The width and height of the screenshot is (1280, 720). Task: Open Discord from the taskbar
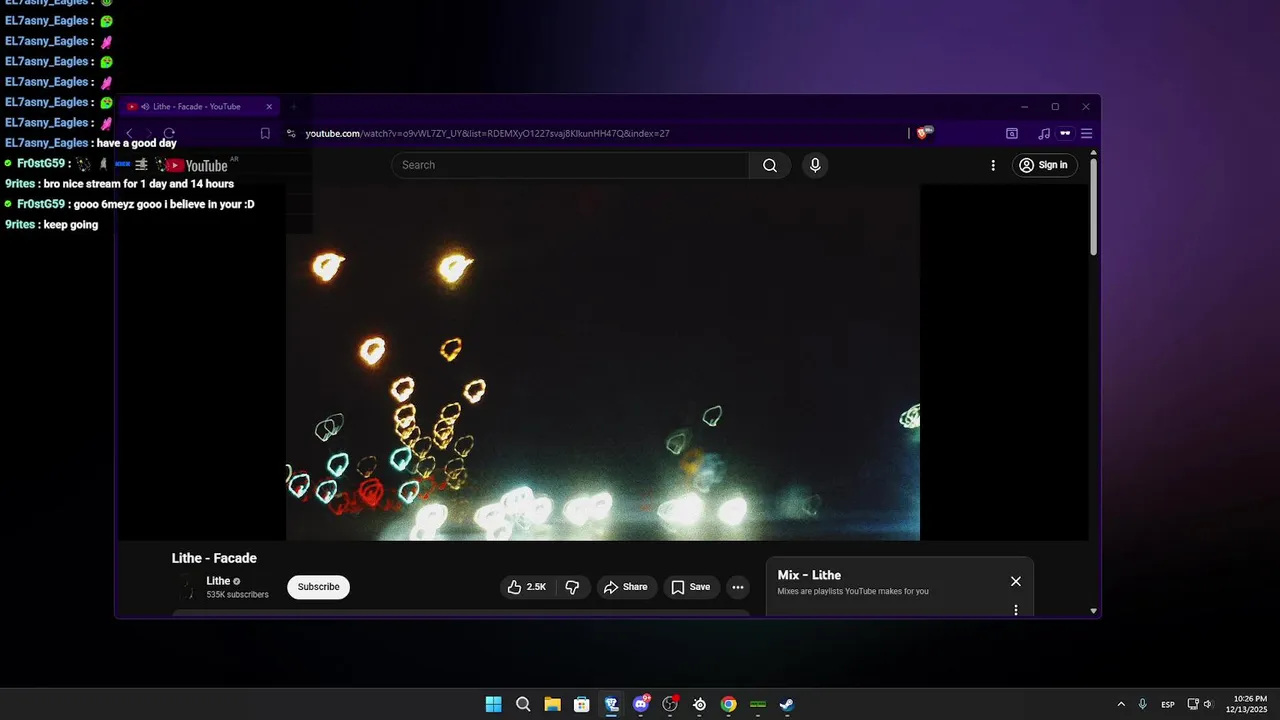click(x=641, y=704)
